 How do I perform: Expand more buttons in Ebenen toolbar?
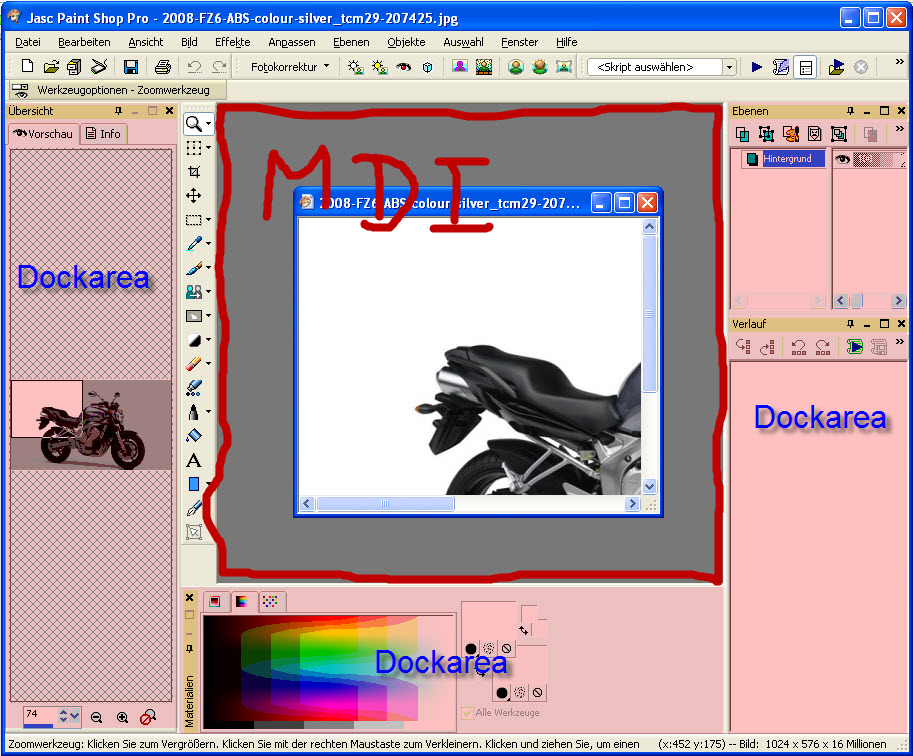[900, 129]
